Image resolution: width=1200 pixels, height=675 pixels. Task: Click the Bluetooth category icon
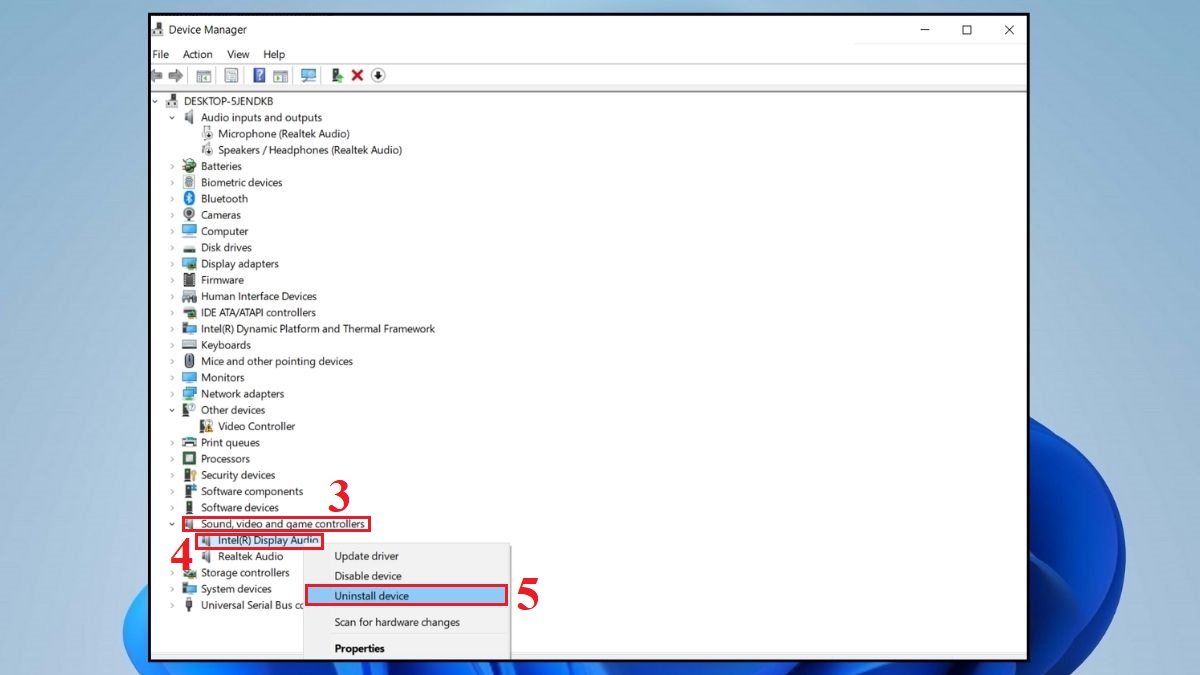[189, 199]
